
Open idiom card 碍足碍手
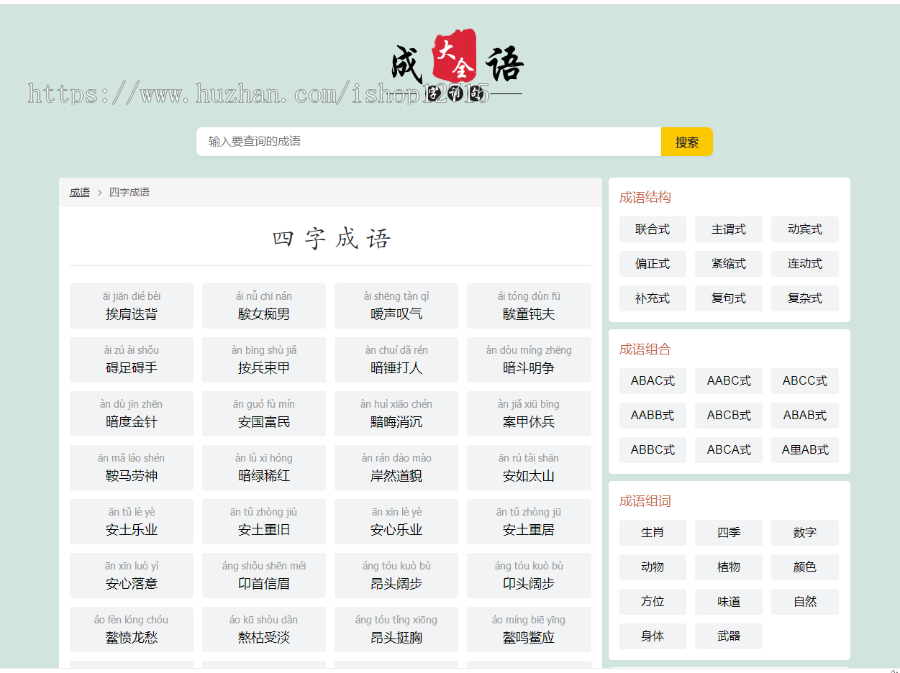click(131, 360)
